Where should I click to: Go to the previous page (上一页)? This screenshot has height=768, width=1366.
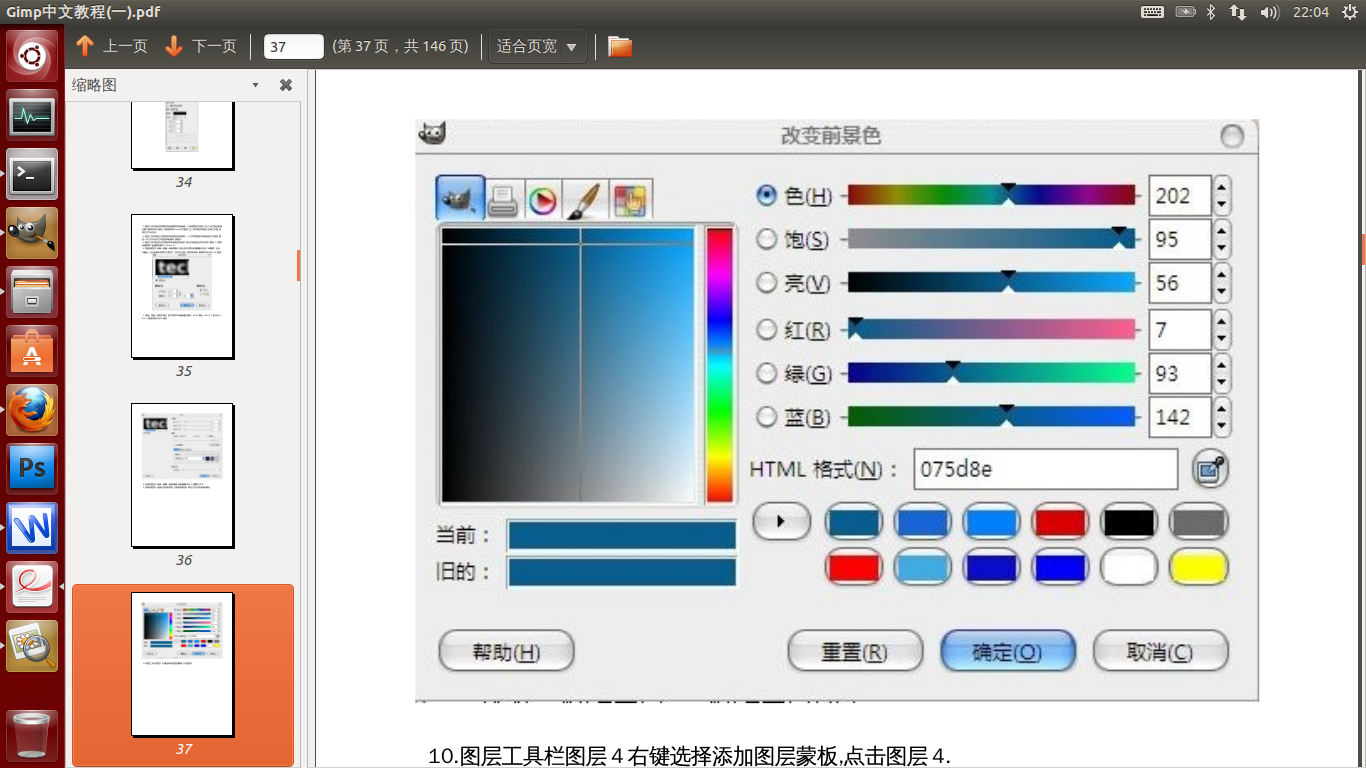[x=111, y=46]
